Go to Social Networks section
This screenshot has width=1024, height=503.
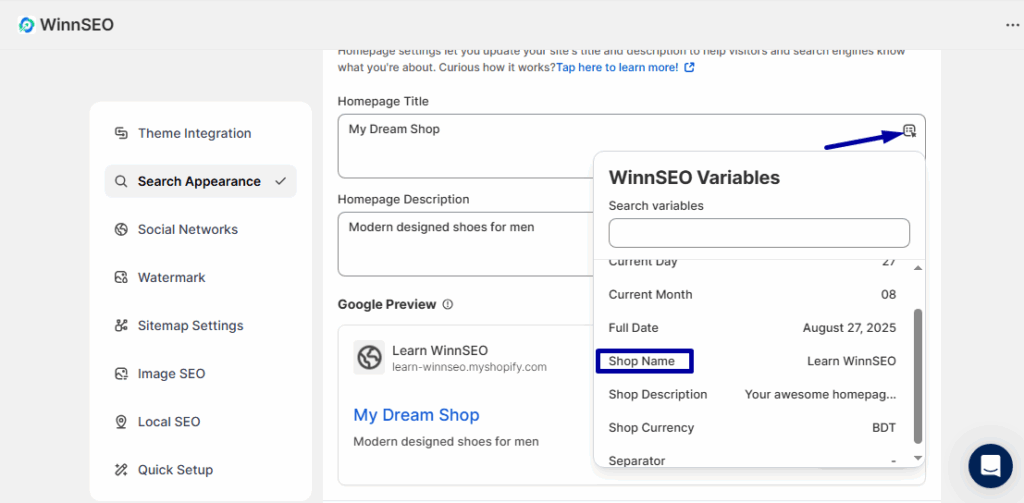(x=200, y=229)
